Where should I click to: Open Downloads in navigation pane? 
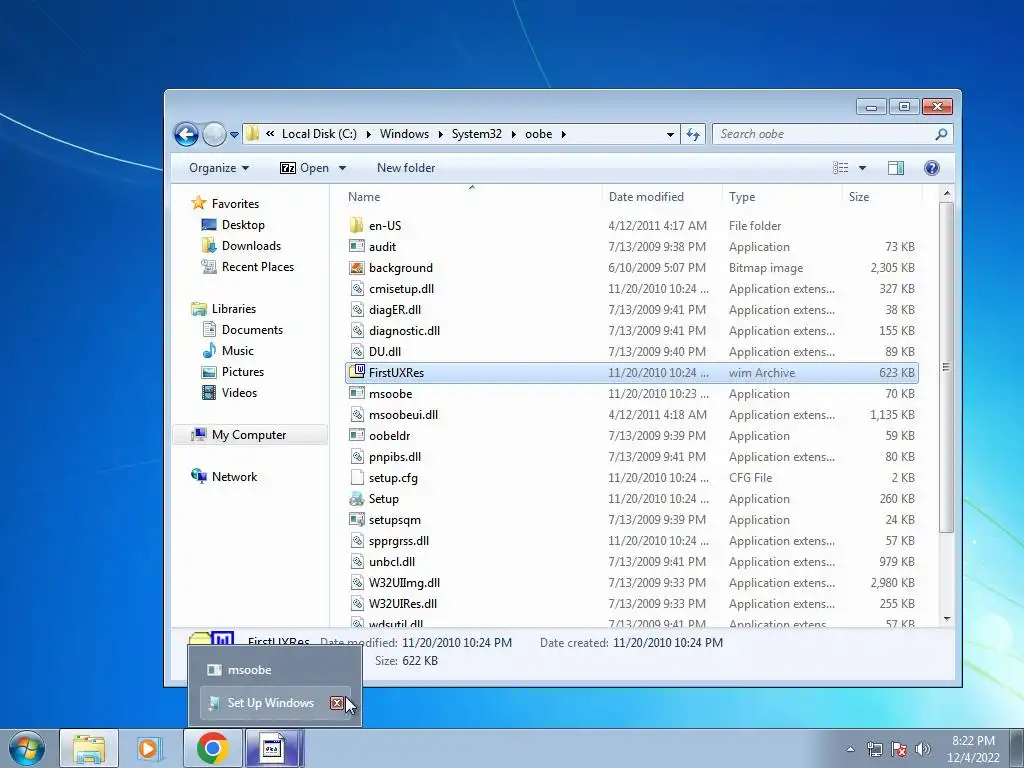tap(251, 246)
